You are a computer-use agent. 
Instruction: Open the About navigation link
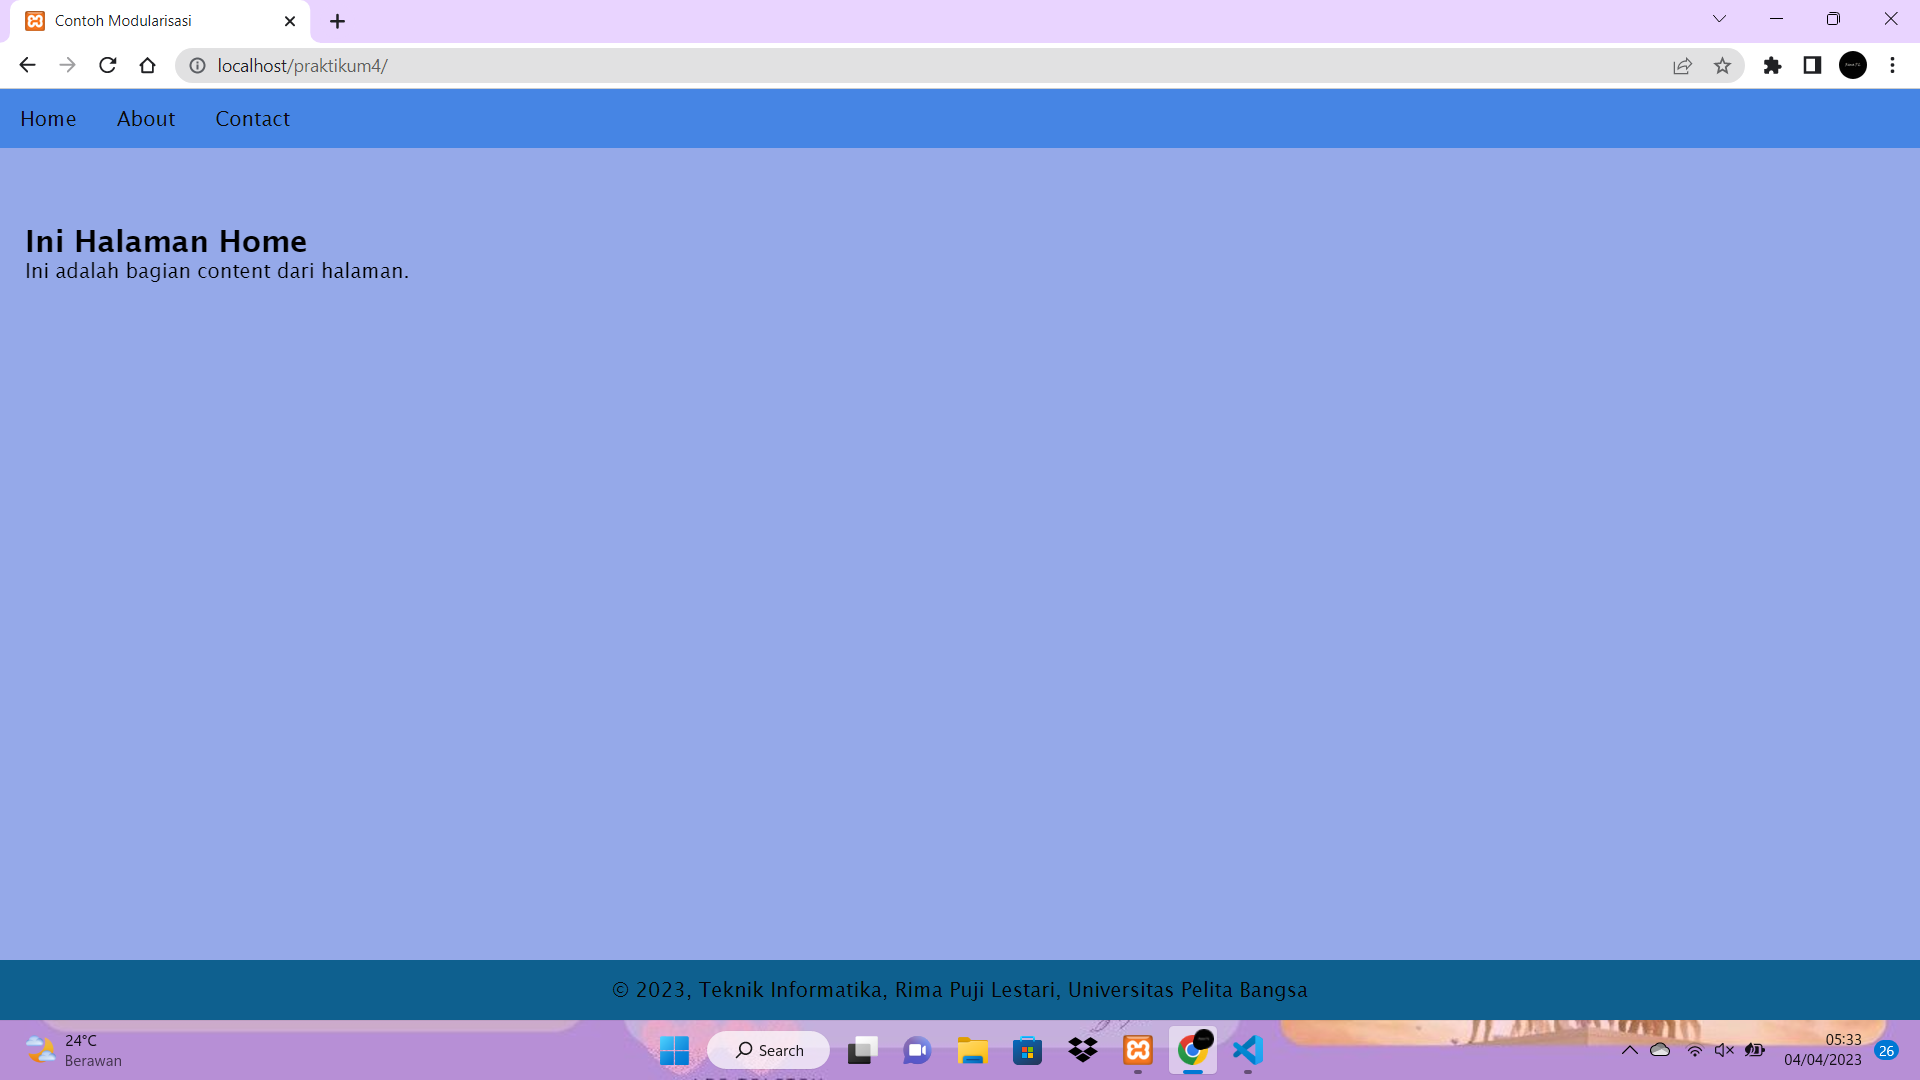tap(146, 119)
